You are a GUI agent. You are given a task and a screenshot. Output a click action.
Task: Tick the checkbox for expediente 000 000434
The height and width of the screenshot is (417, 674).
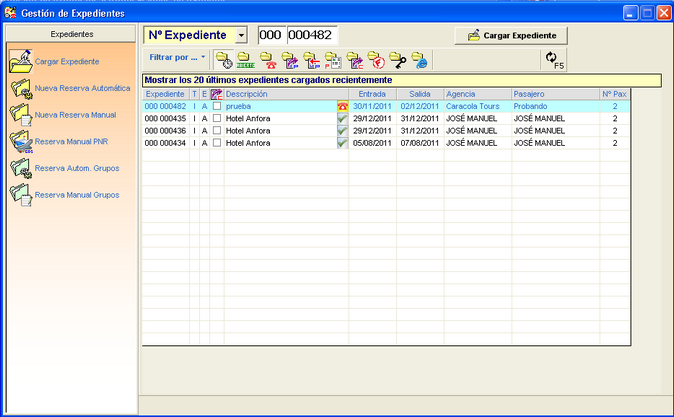point(217,142)
